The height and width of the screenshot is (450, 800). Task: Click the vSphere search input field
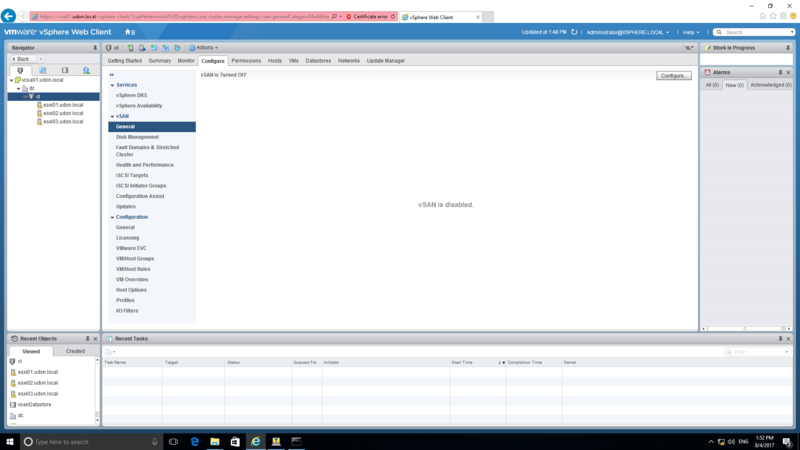tap(755, 32)
